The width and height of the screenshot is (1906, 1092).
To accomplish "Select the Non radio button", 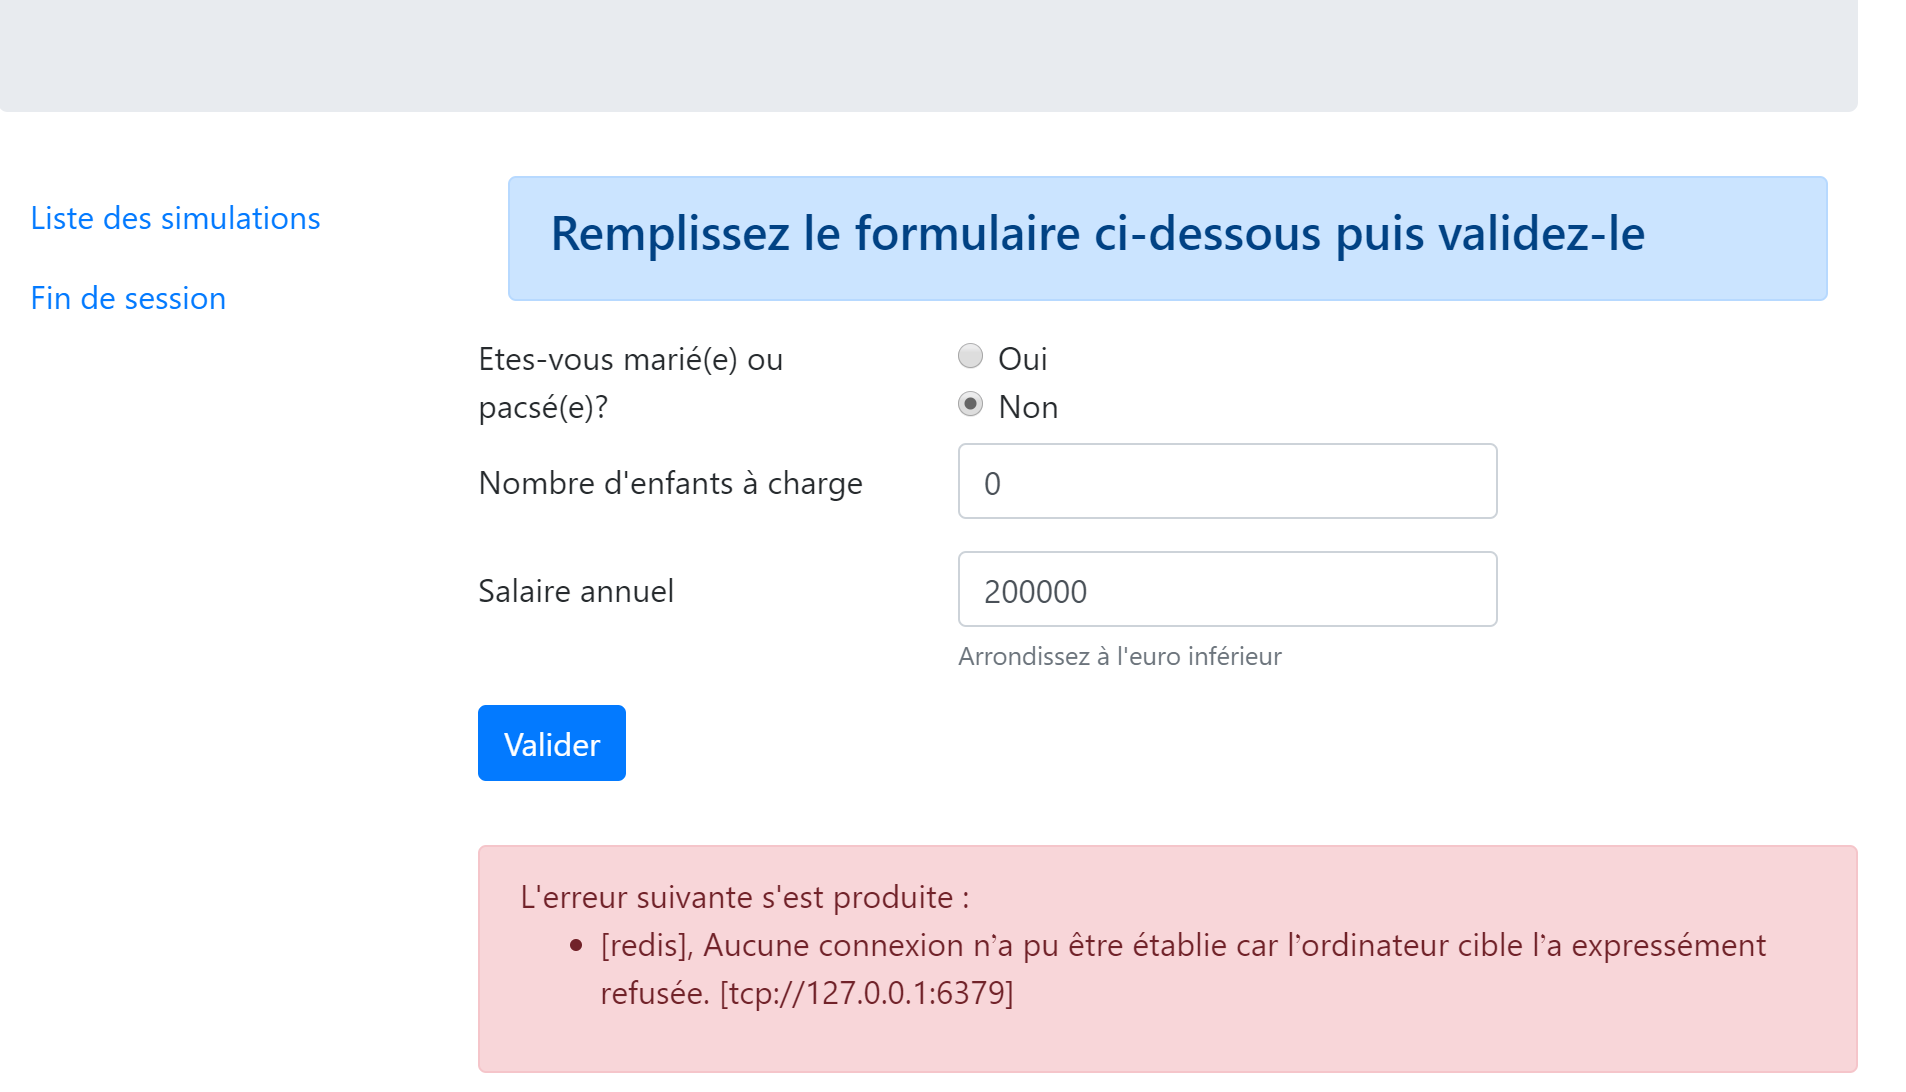I will coord(970,404).
